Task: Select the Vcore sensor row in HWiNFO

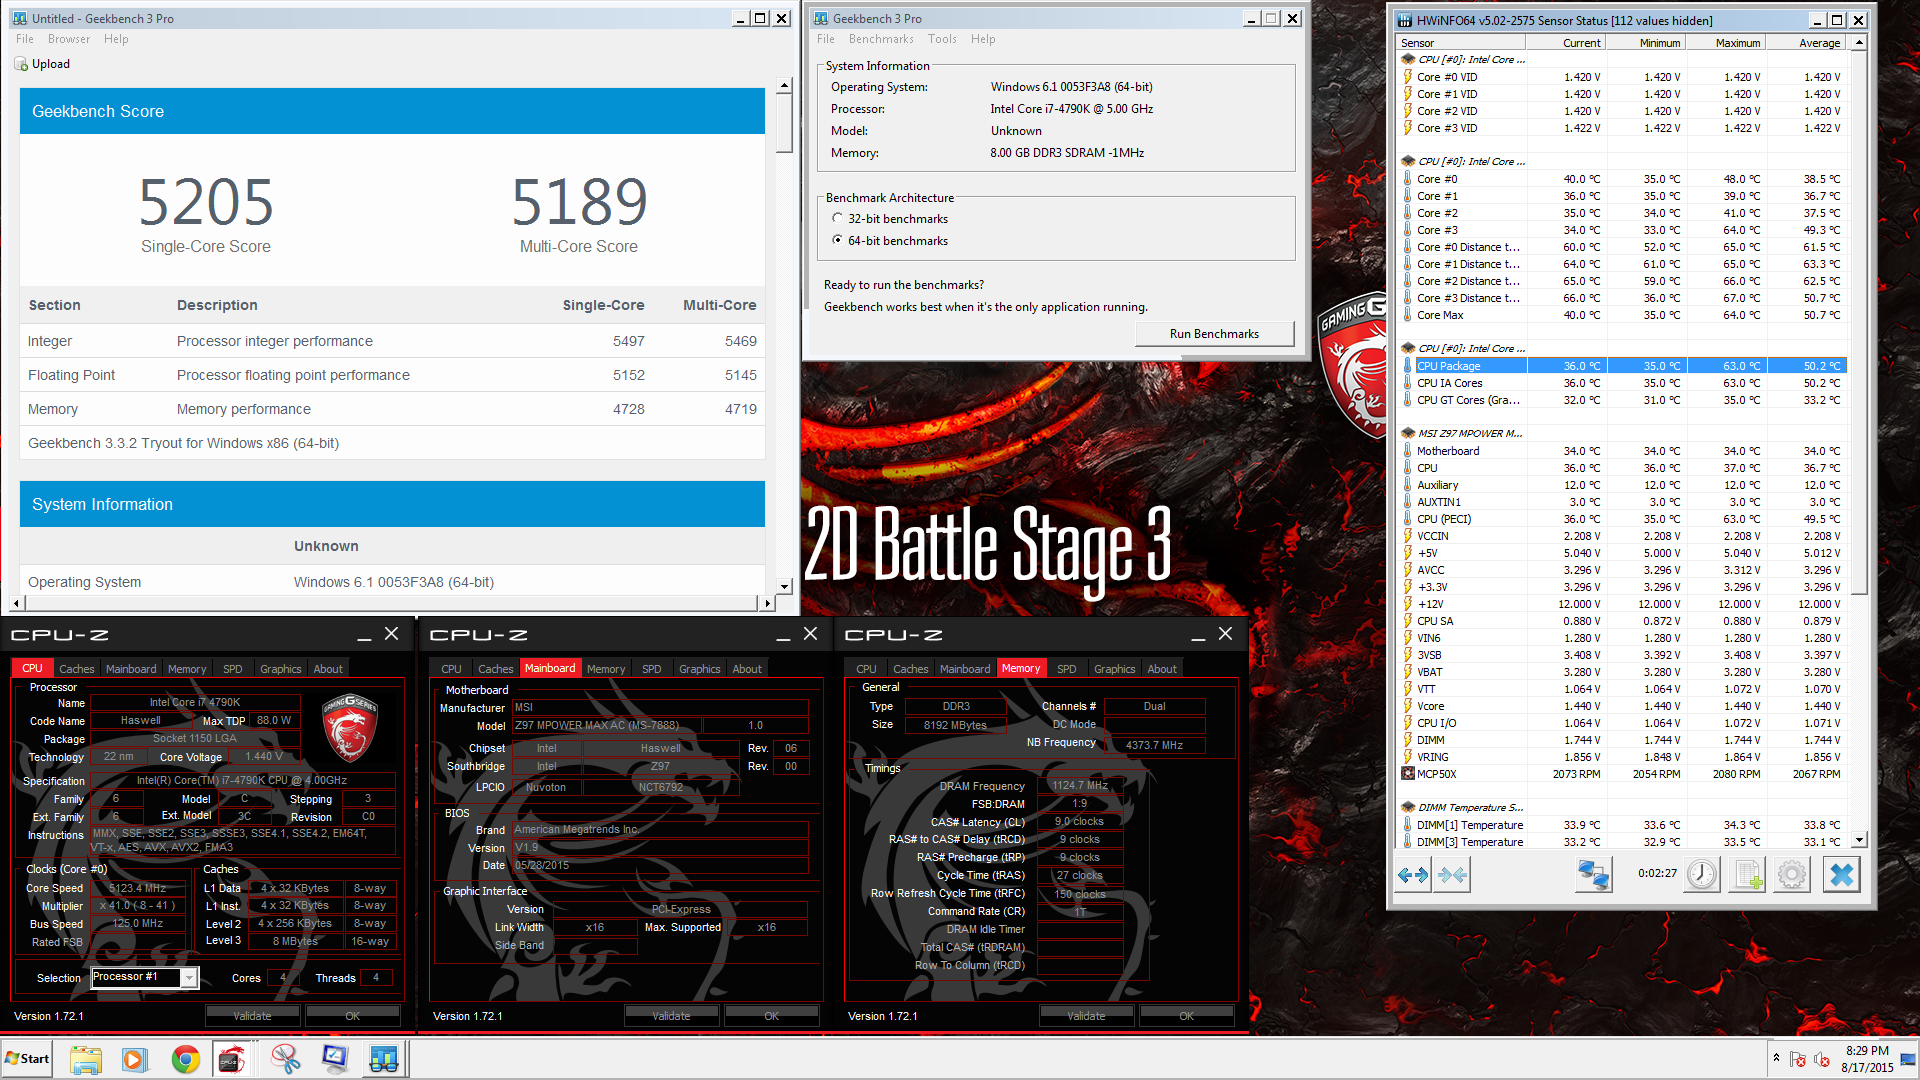Action: pos(1622,706)
